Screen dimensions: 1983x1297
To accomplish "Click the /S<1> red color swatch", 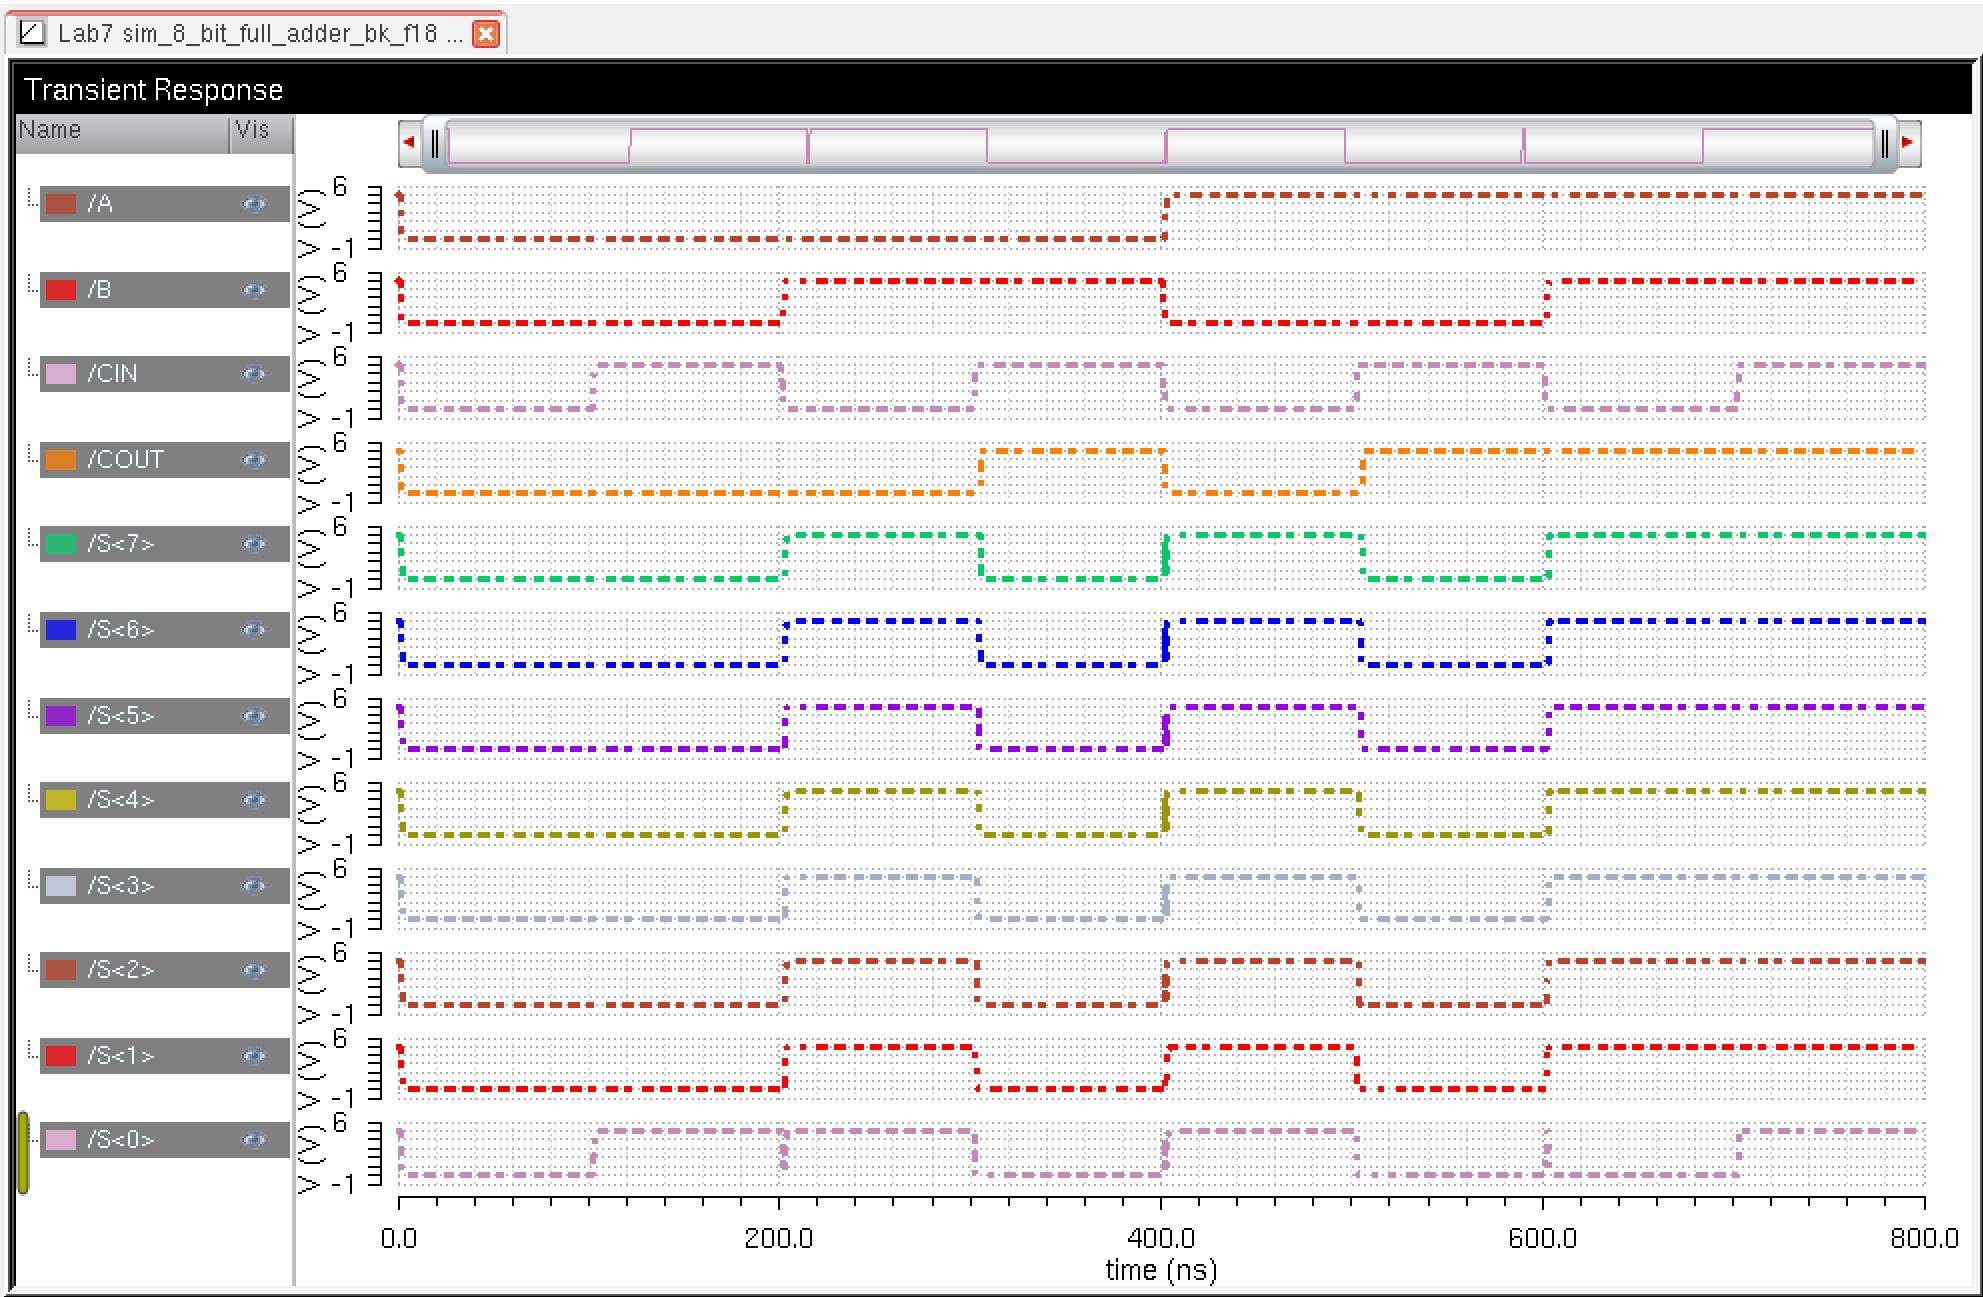I will point(61,1056).
